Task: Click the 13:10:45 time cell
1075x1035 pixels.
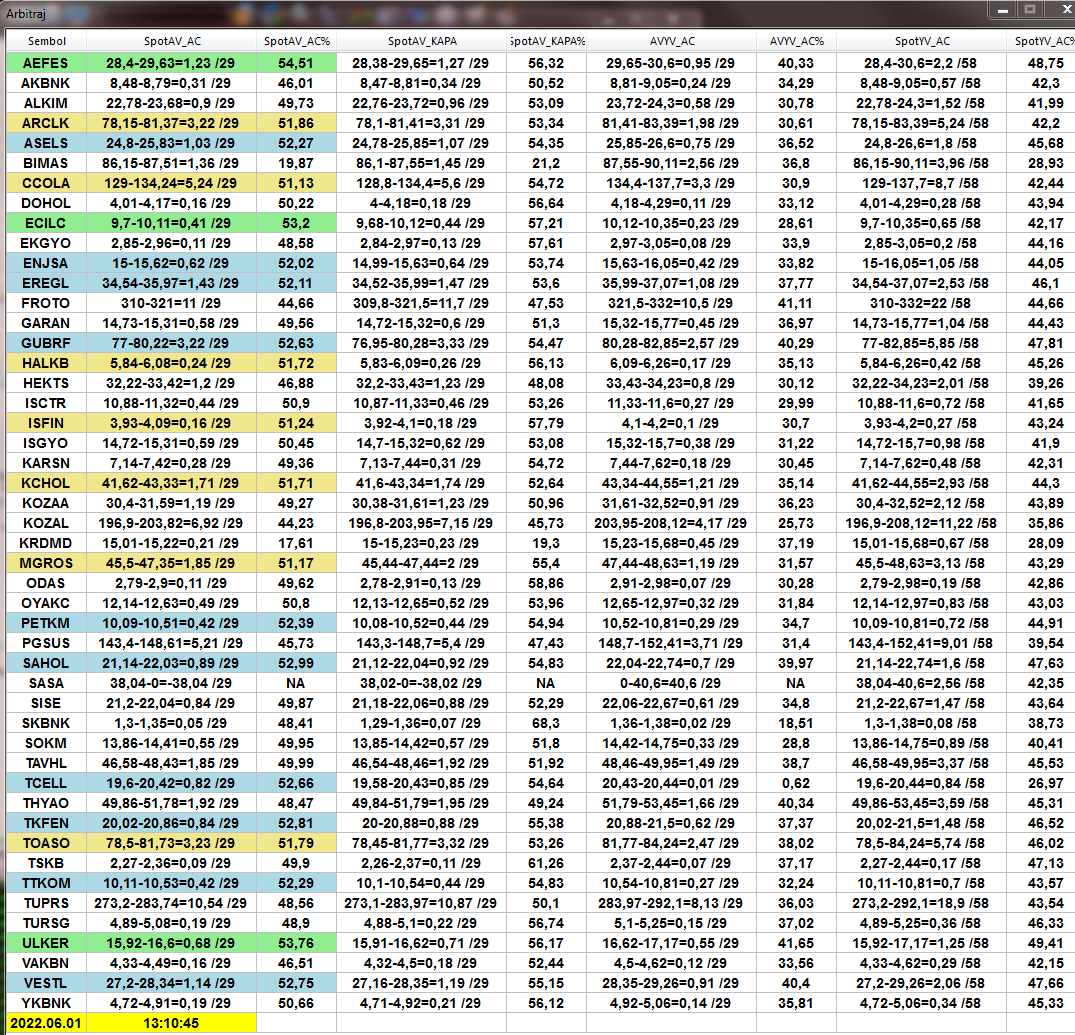Action: coord(171,1023)
